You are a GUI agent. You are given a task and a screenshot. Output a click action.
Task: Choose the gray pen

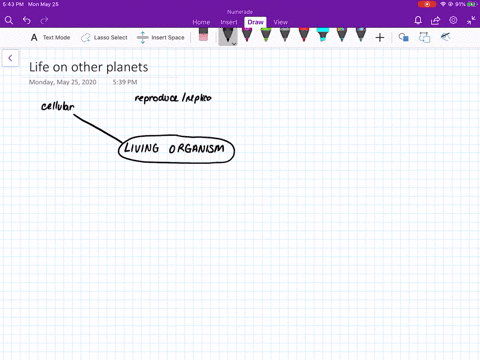tap(285, 35)
